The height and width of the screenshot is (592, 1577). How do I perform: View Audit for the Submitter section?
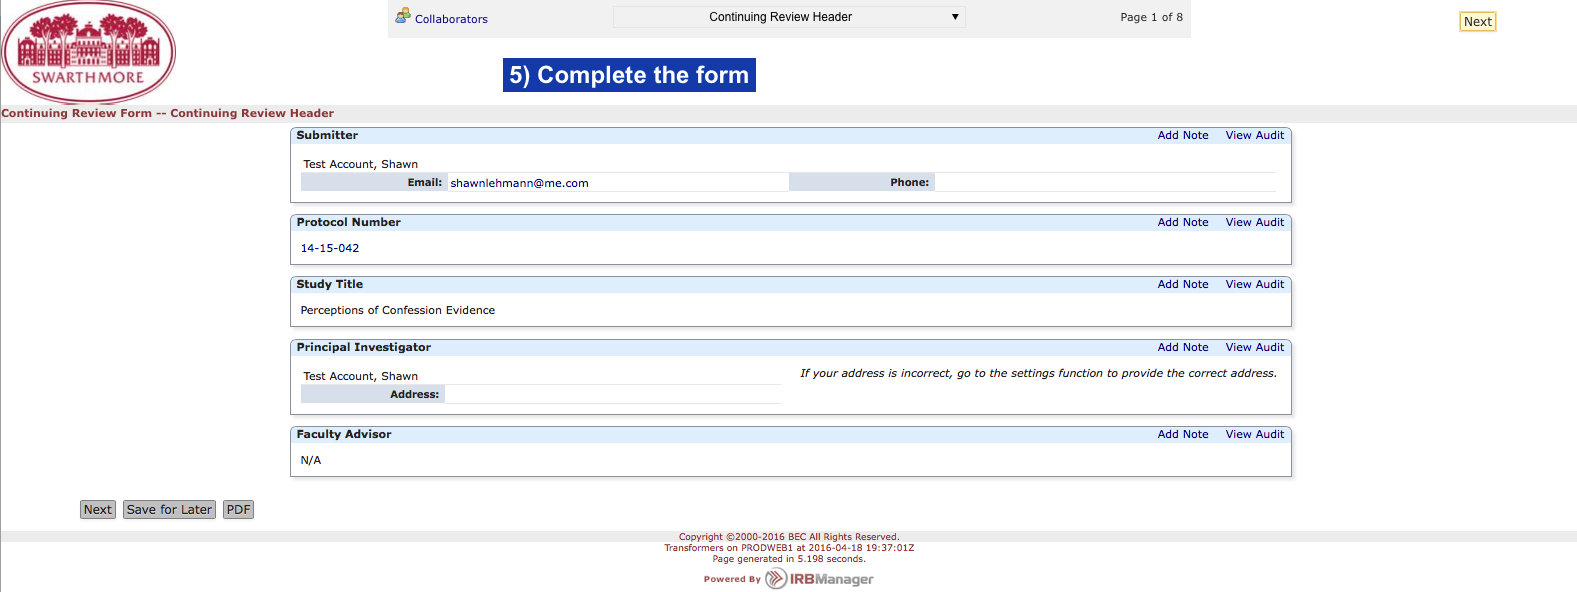pos(1254,136)
